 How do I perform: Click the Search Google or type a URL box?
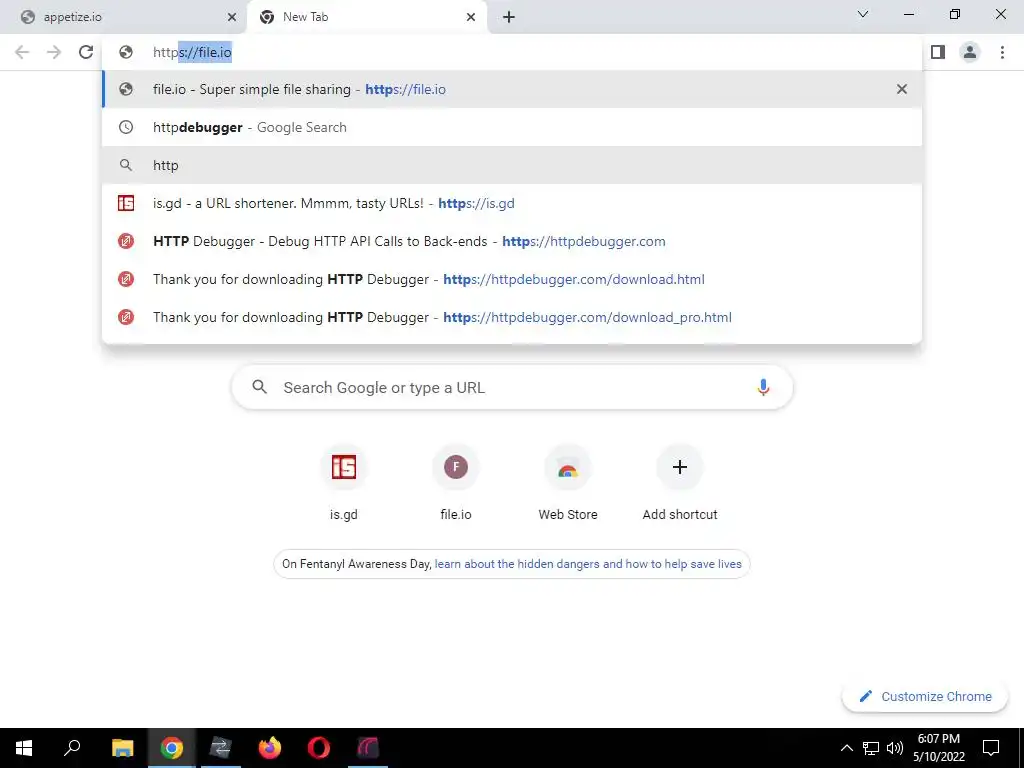click(x=512, y=387)
